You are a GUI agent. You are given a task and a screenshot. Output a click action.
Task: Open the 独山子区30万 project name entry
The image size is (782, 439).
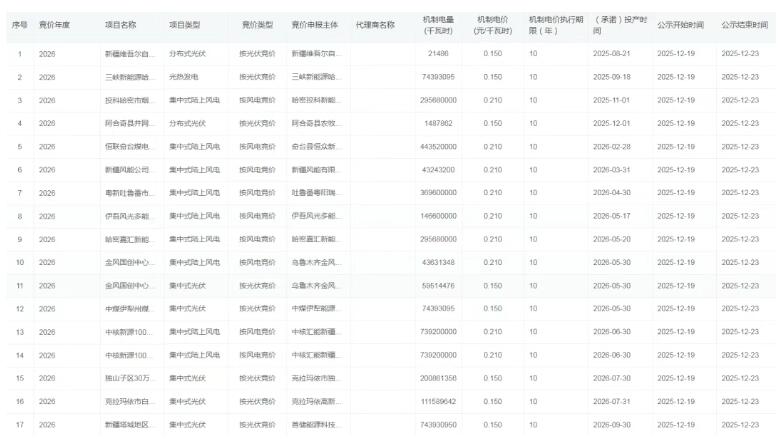tap(130, 378)
